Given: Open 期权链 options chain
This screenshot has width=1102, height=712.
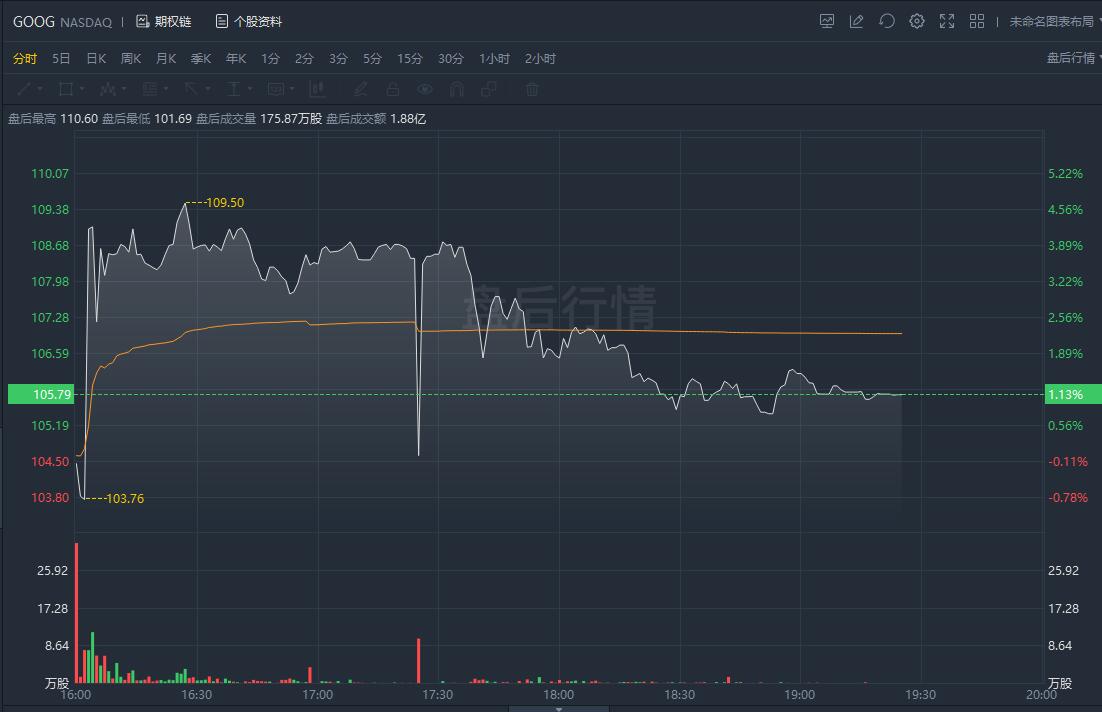Looking at the screenshot, I should [x=163, y=21].
